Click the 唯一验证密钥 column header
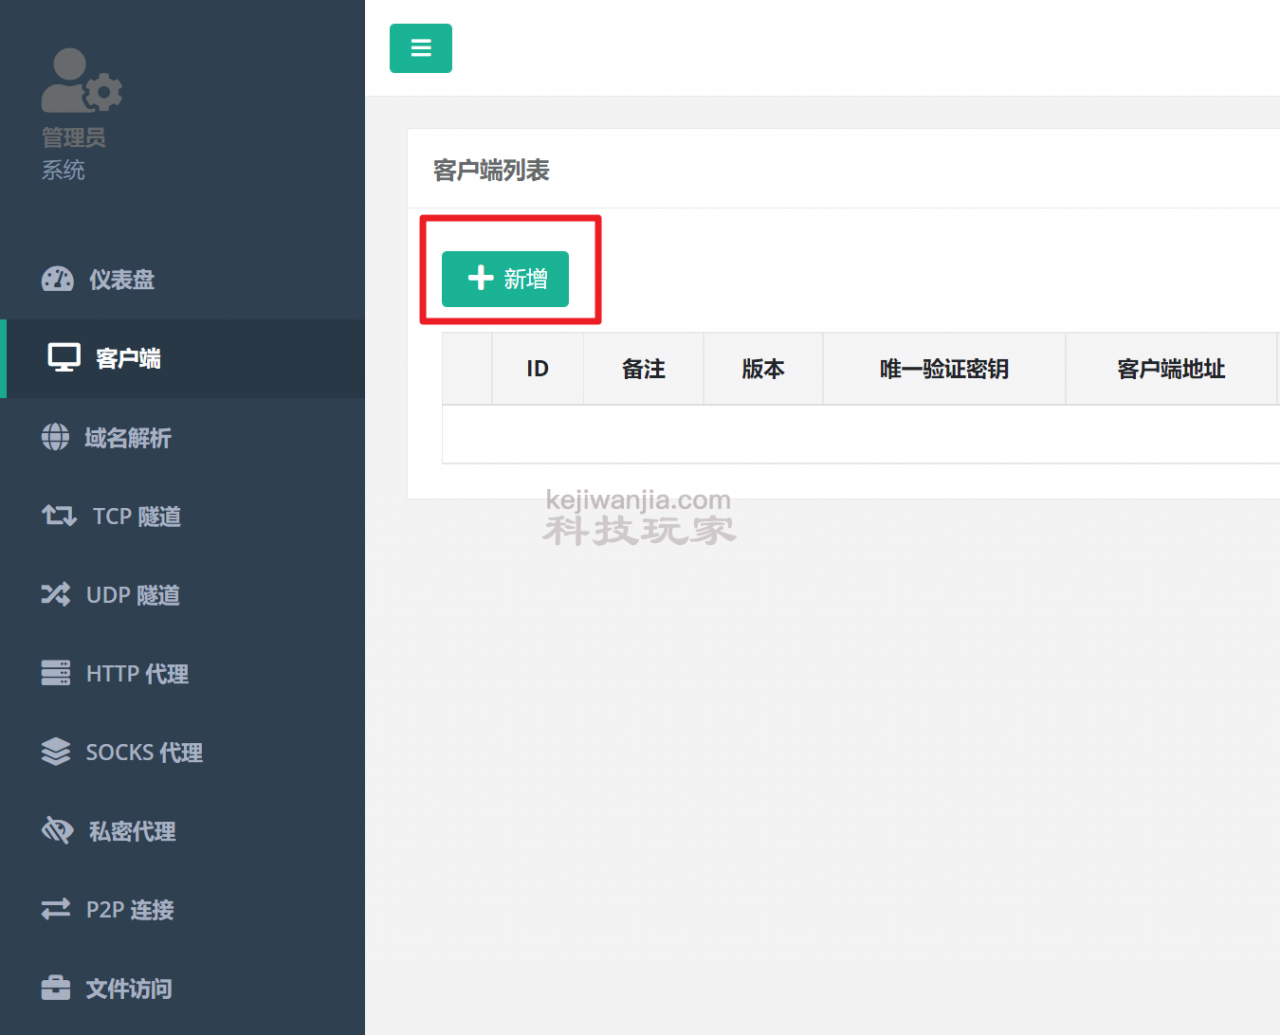Screen dimensions: 1280x1035 [x=944, y=369]
